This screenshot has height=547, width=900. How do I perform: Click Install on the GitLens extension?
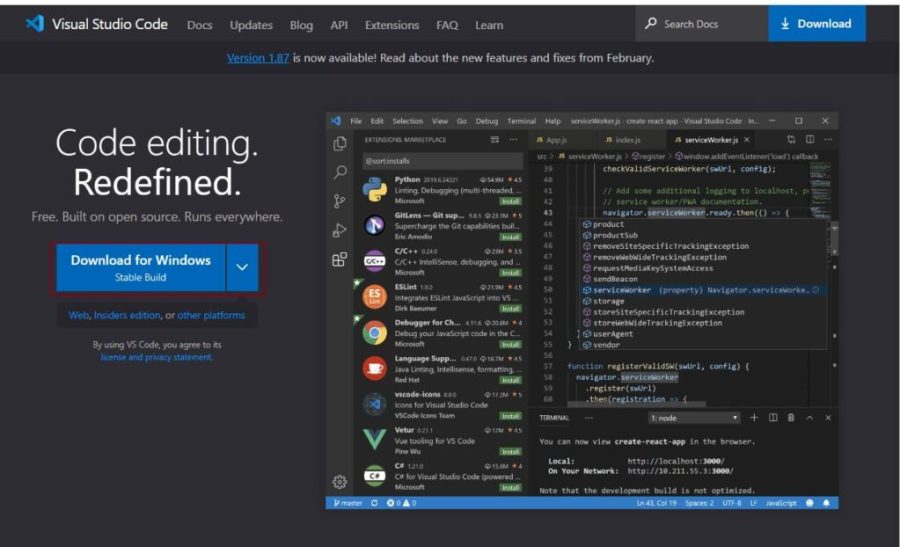tap(510, 237)
